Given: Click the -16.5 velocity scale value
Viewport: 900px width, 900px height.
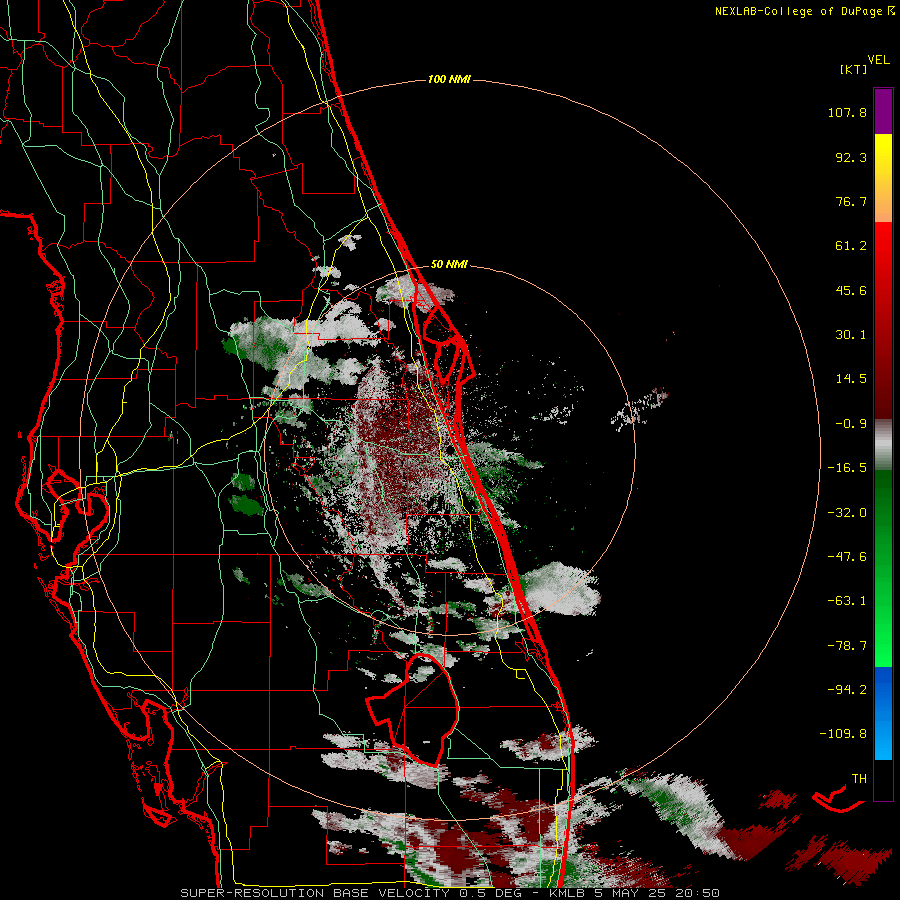Looking at the screenshot, I should [847, 468].
